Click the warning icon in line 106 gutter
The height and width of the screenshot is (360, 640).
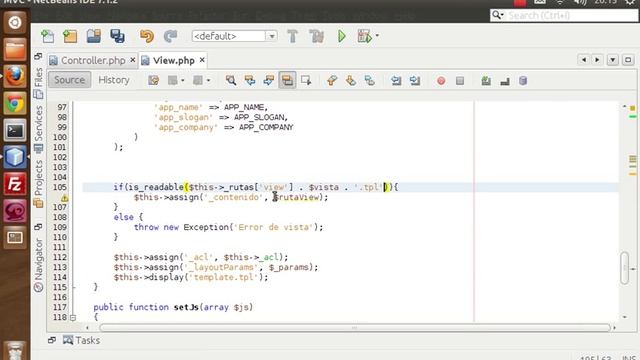click(64, 198)
